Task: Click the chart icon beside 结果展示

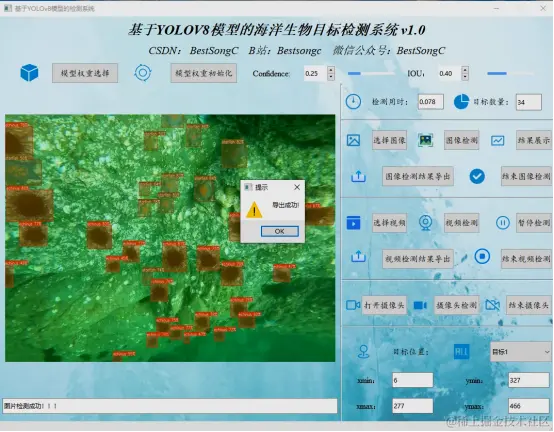Action: pos(497,141)
